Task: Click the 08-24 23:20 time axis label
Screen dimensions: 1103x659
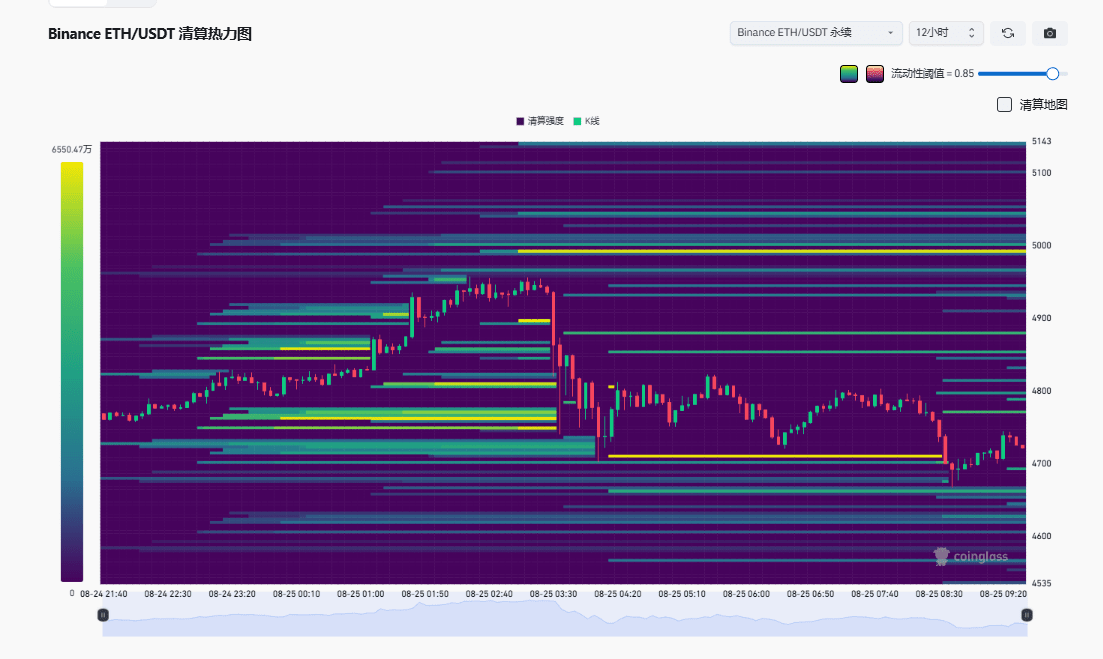Action: tap(232, 594)
